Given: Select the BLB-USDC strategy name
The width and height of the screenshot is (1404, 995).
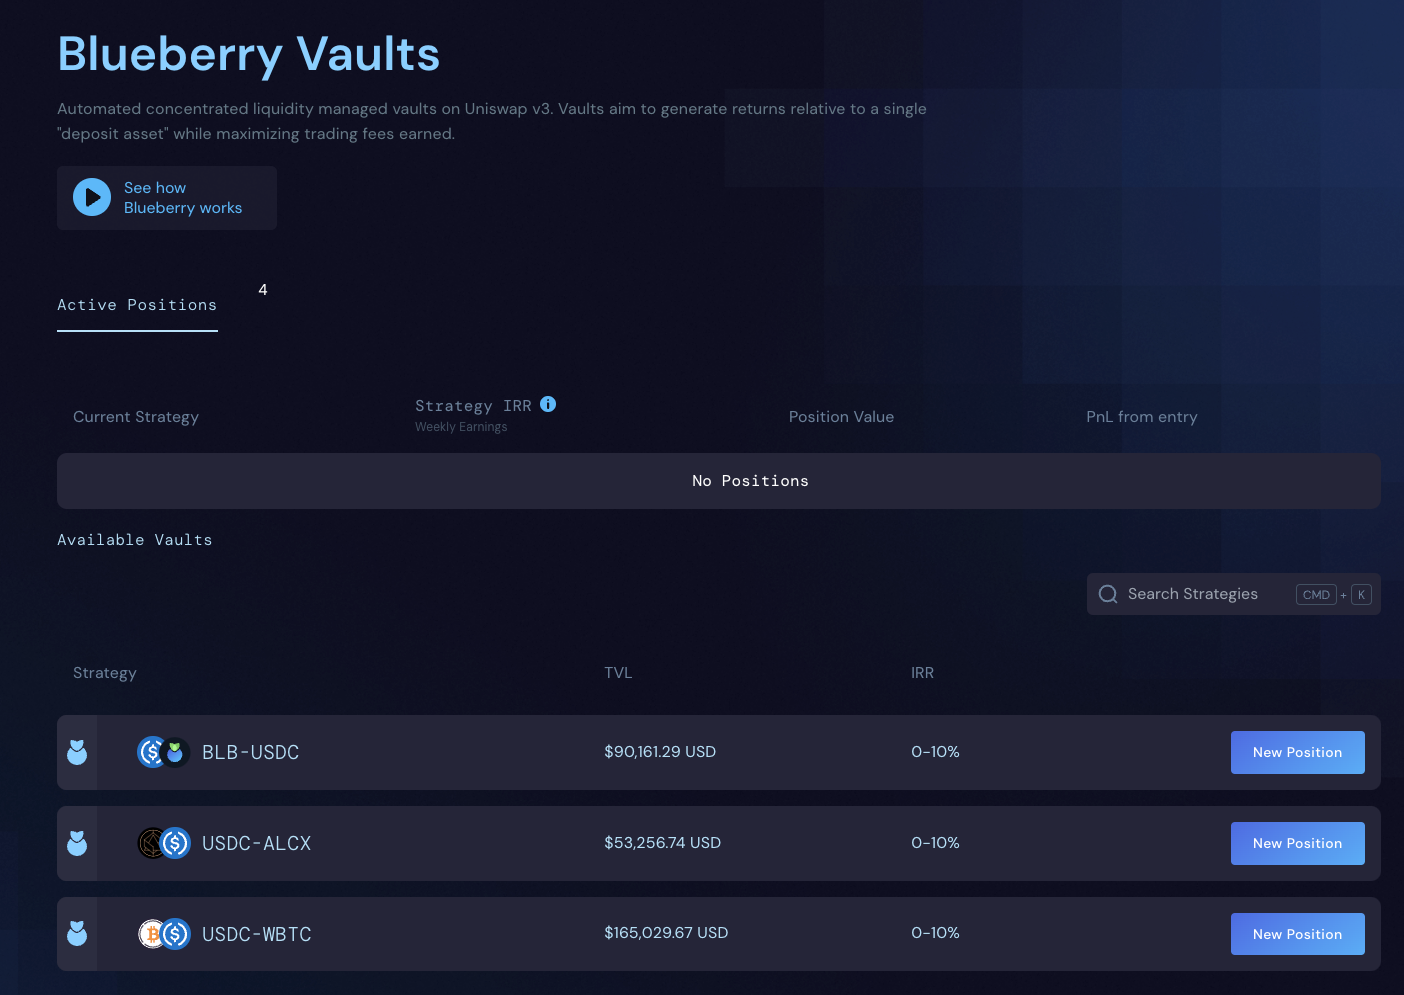Looking at the screenshot, I should [x=251, y=752].
